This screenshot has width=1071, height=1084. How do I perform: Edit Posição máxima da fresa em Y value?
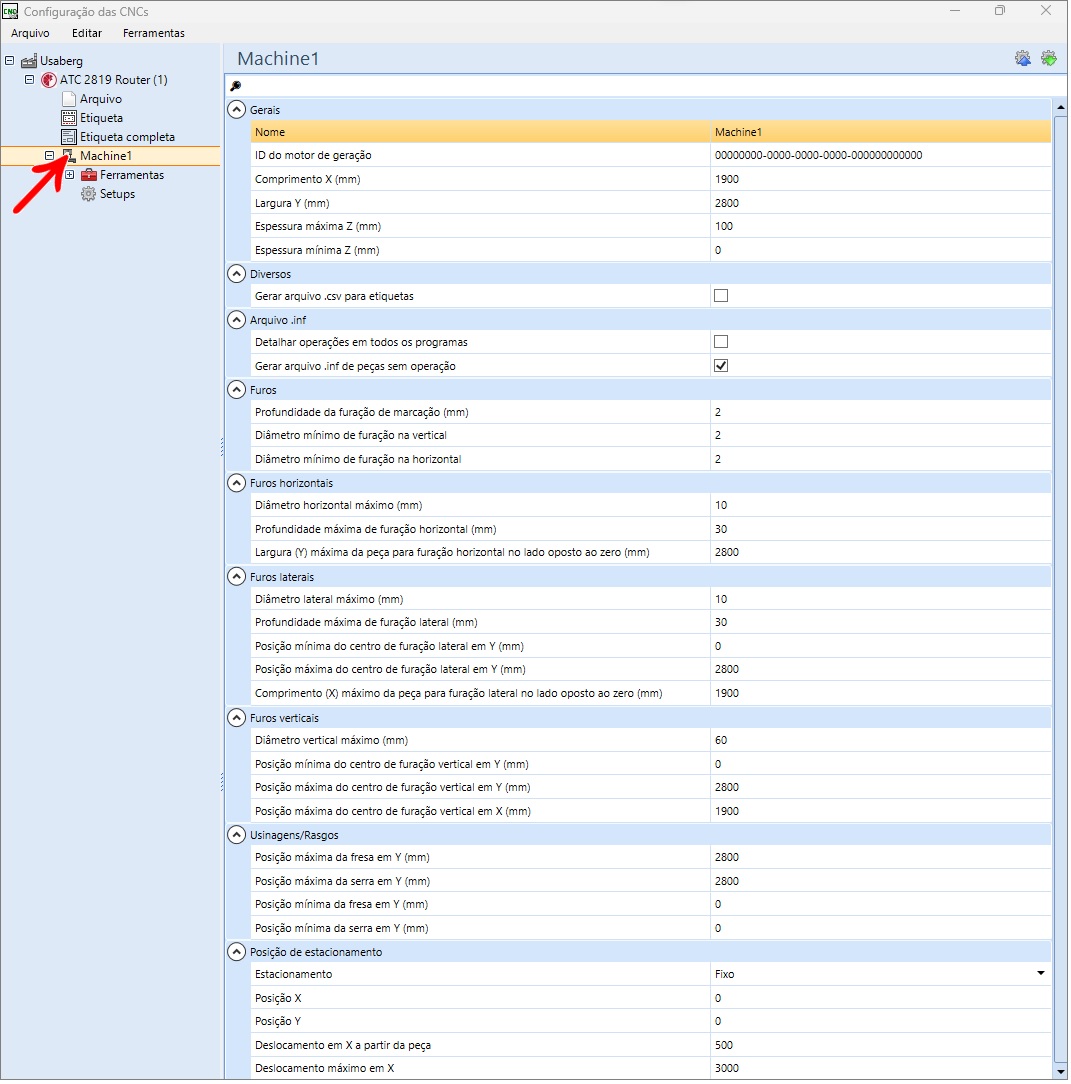(883, 859)
